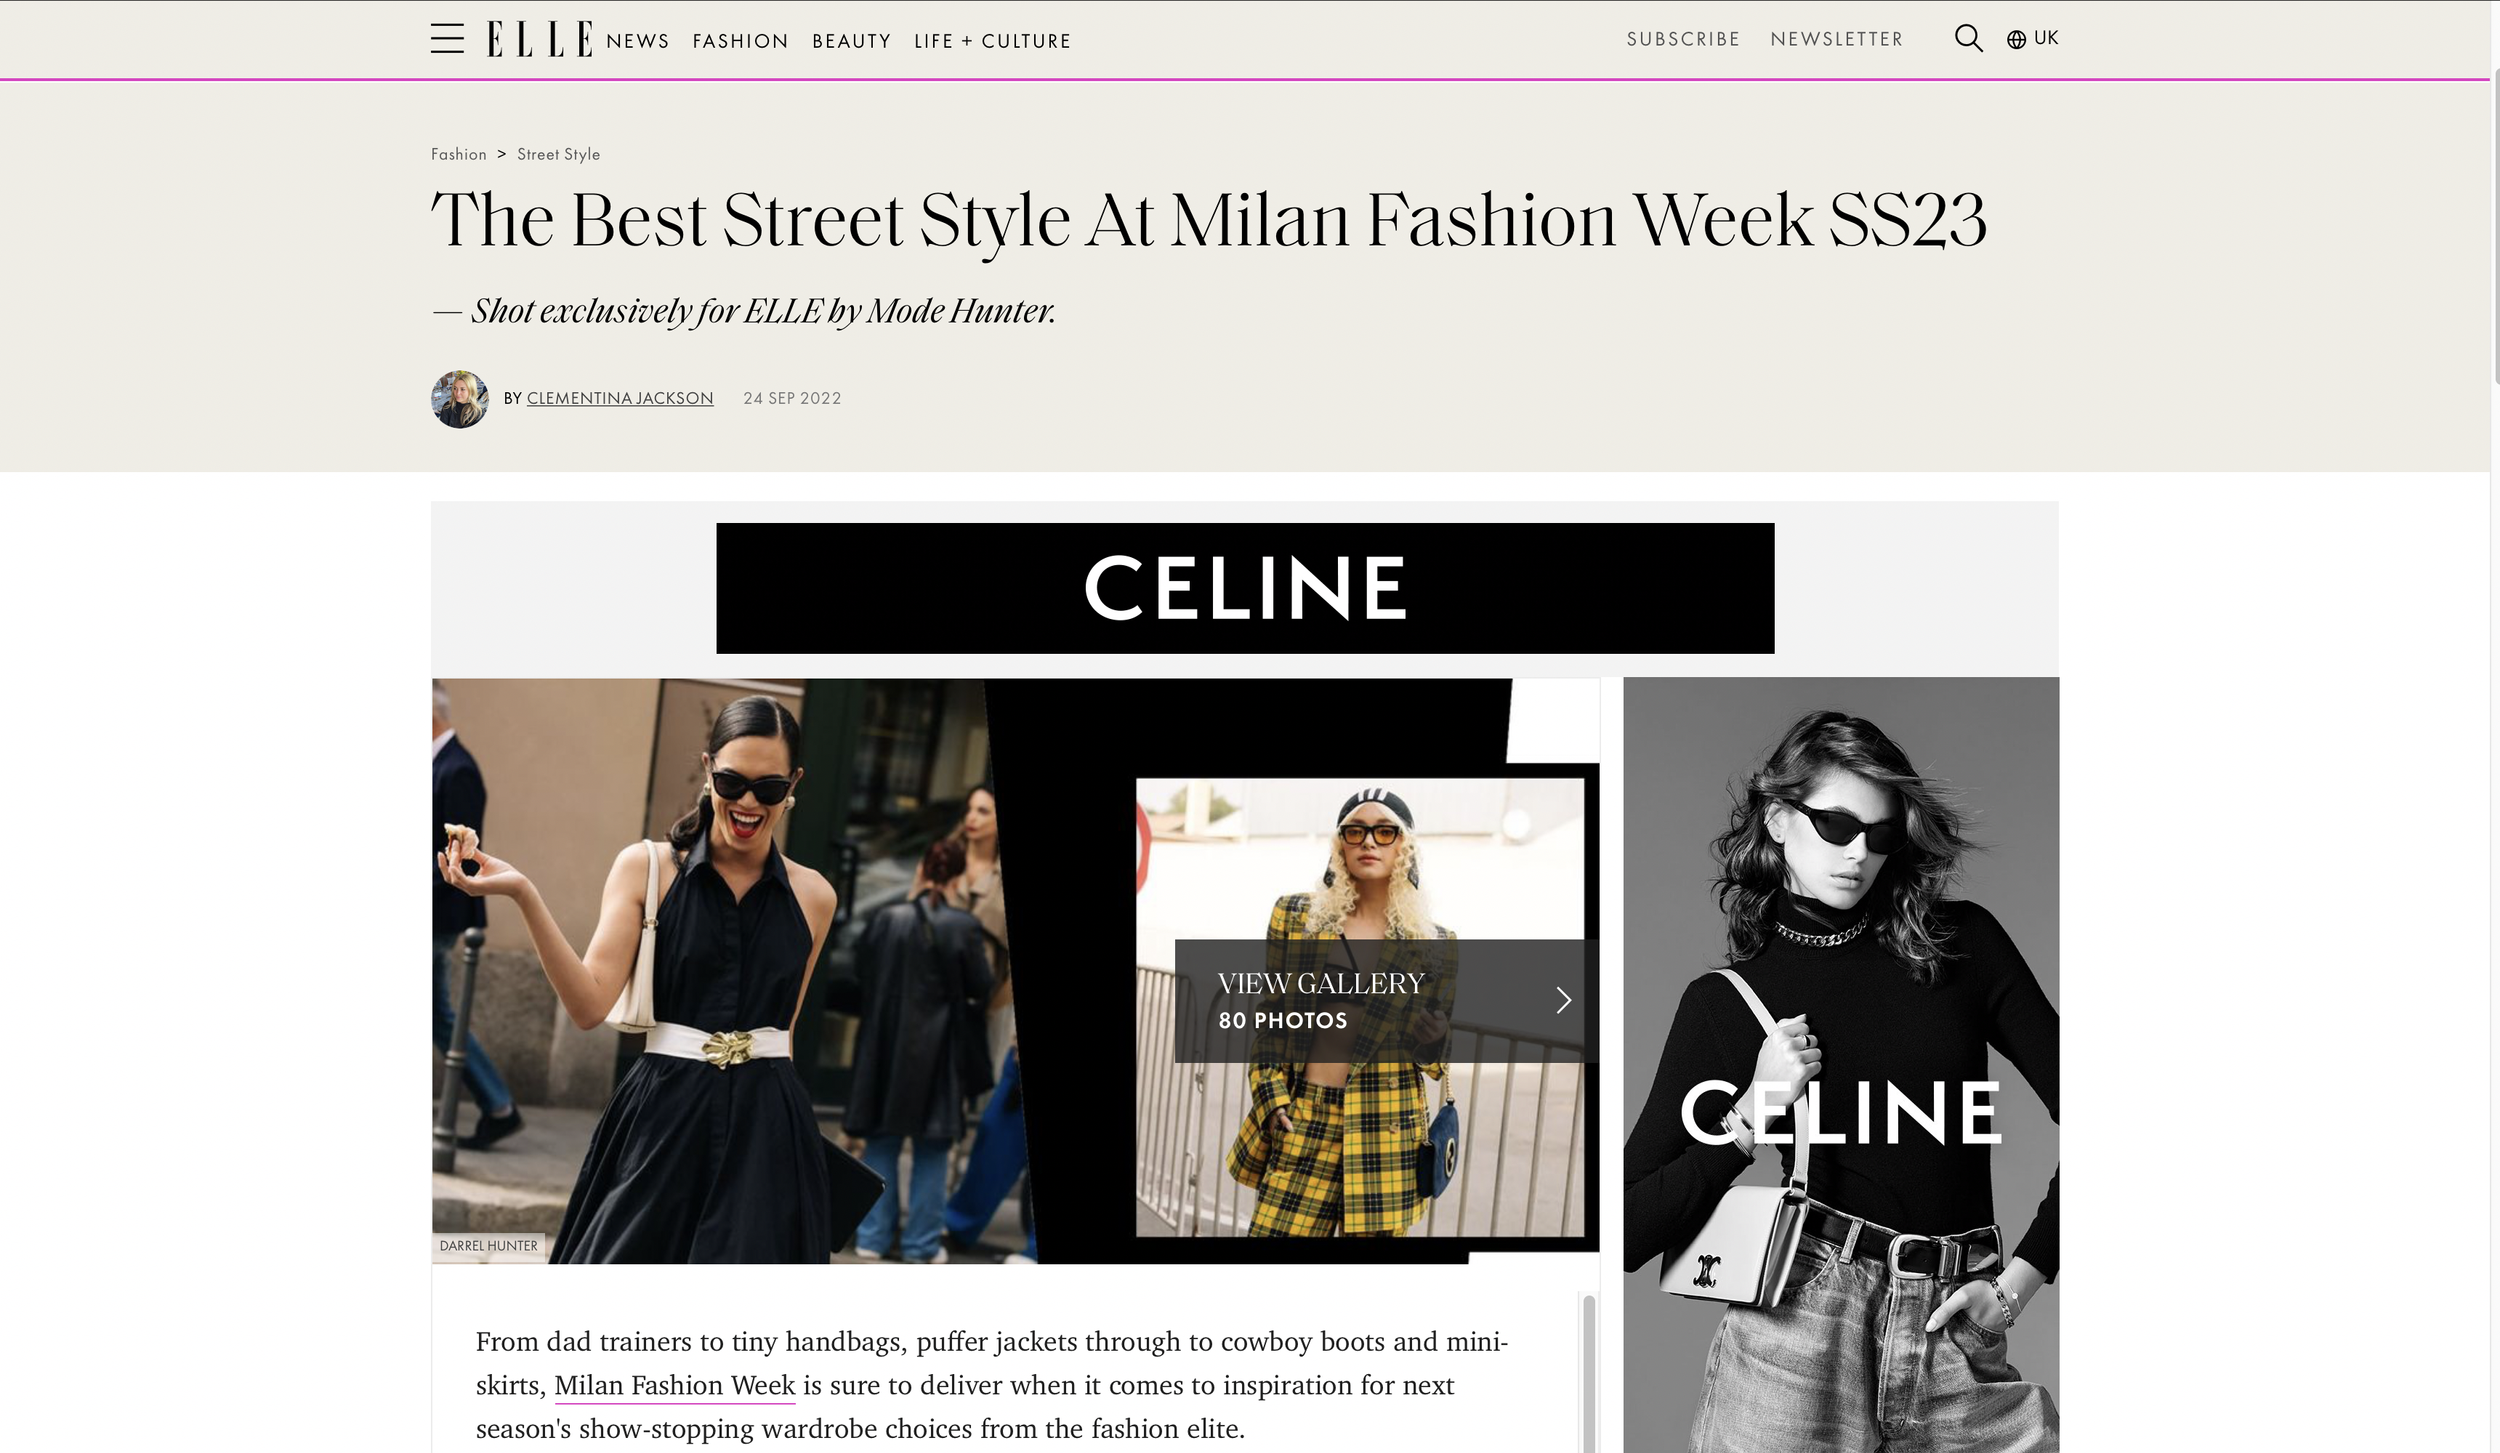Open the hamburger menu icon
2500x1453 pixels.
click(x=447, y=39)
